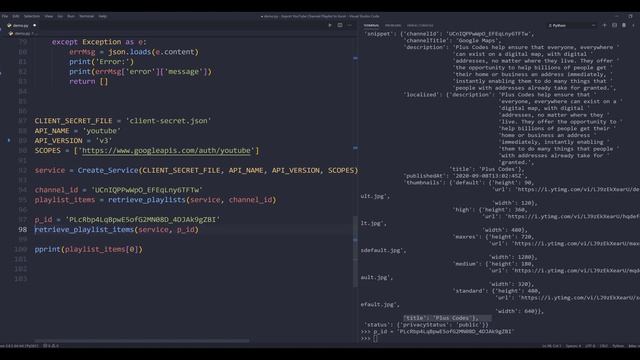Viewport: 640px width, 360px height.
Task: Click the 'except Exception as e:' line
Action: pos(99,42)
